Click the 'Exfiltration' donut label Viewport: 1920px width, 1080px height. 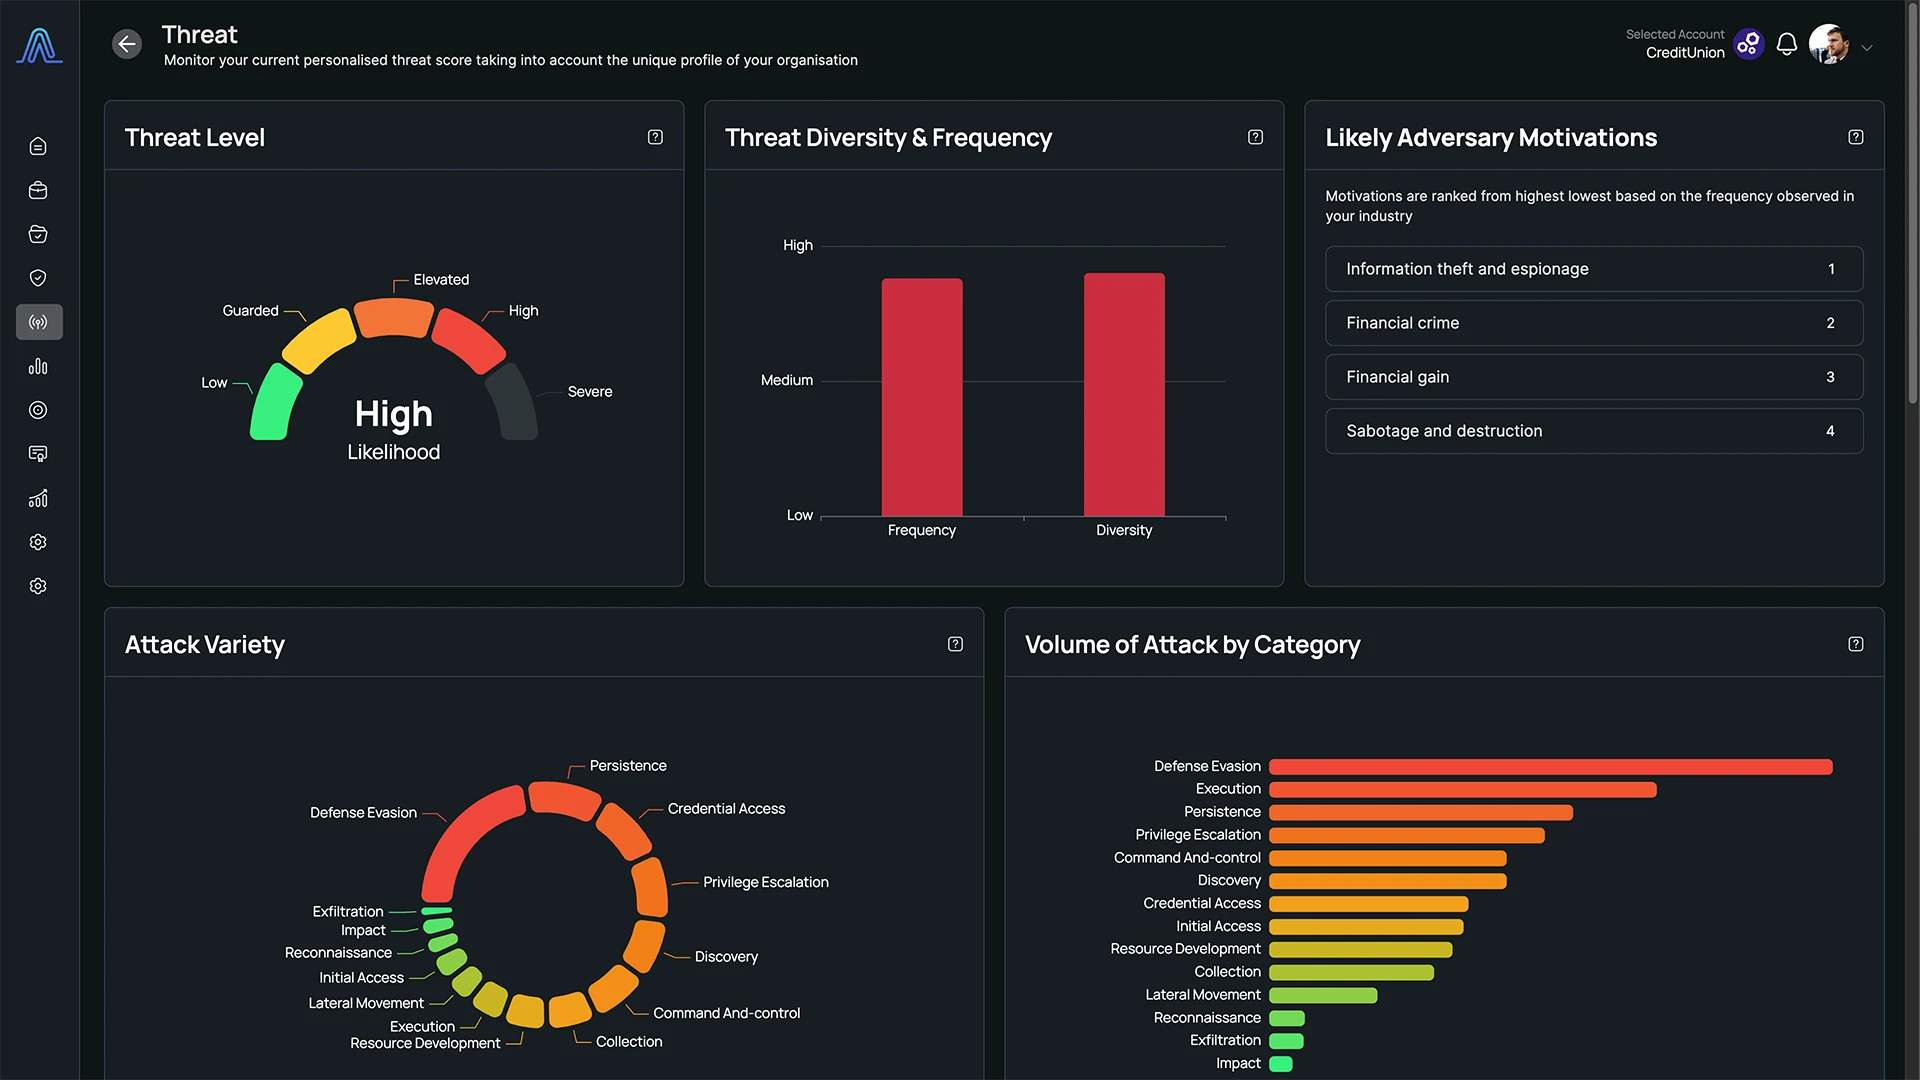click(x=348, y=912)
